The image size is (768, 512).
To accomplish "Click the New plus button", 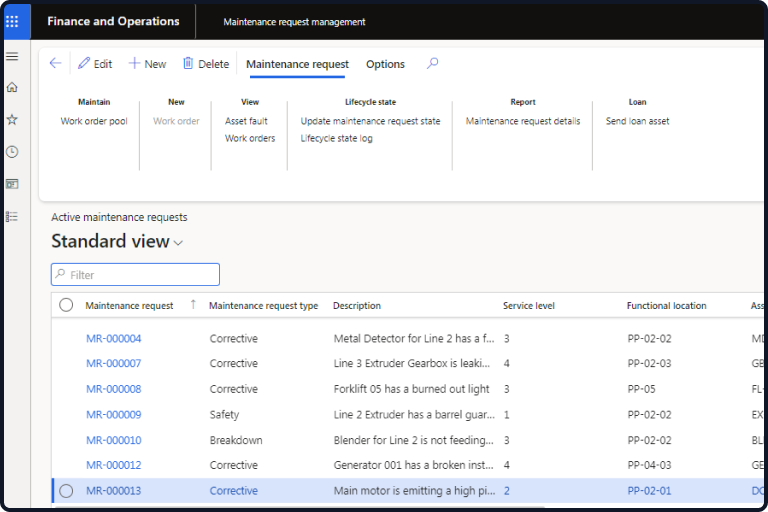I will click(147, 64).
